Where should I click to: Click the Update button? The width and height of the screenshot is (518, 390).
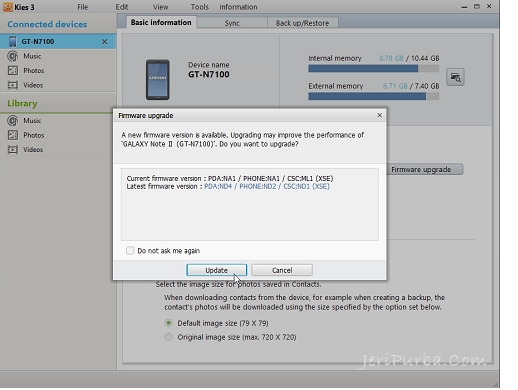pos(217,270)
